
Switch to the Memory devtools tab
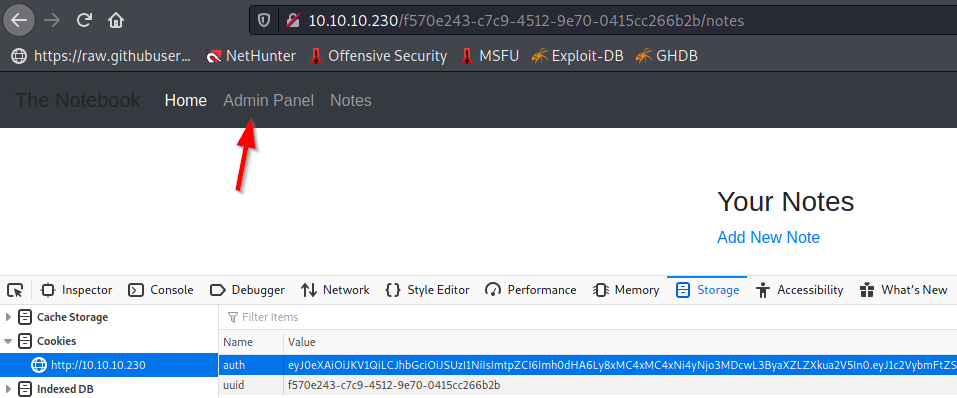pos(626,290)
